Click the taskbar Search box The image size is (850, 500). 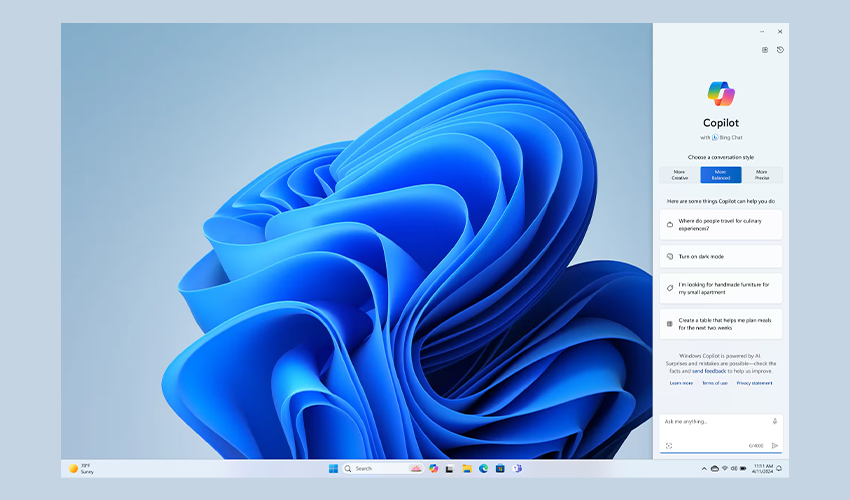383,469
